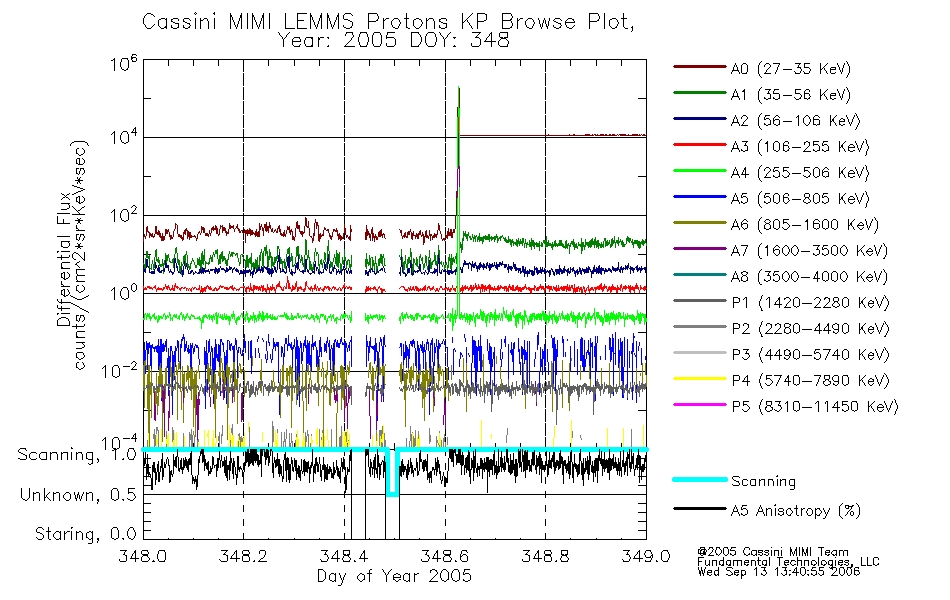
Task: Click the A0 (27-35 KeV) legend label
Action: coord(791,68)
